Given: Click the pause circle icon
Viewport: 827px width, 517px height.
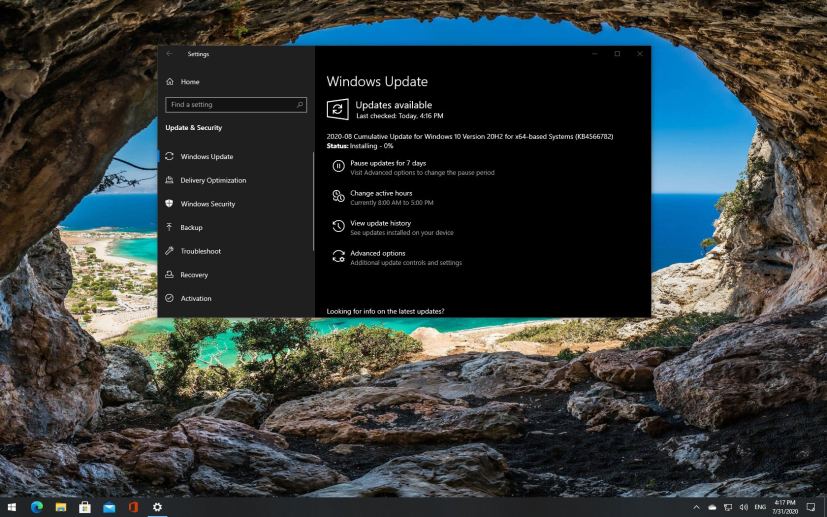Looking at the screenshot, I should pos(338,166).
